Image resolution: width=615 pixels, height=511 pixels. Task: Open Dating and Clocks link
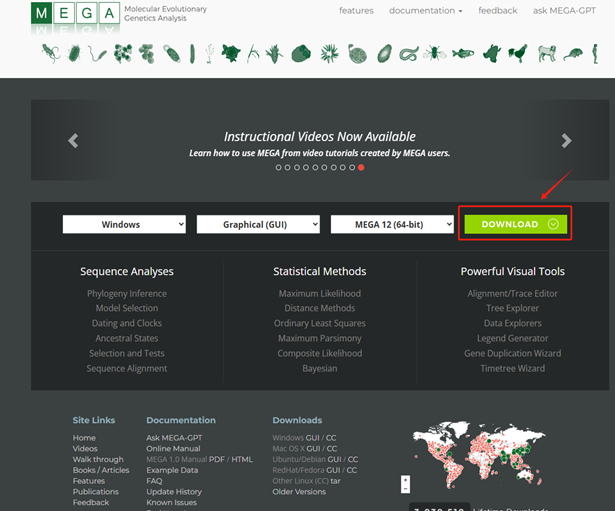click(x=127, y=323)
